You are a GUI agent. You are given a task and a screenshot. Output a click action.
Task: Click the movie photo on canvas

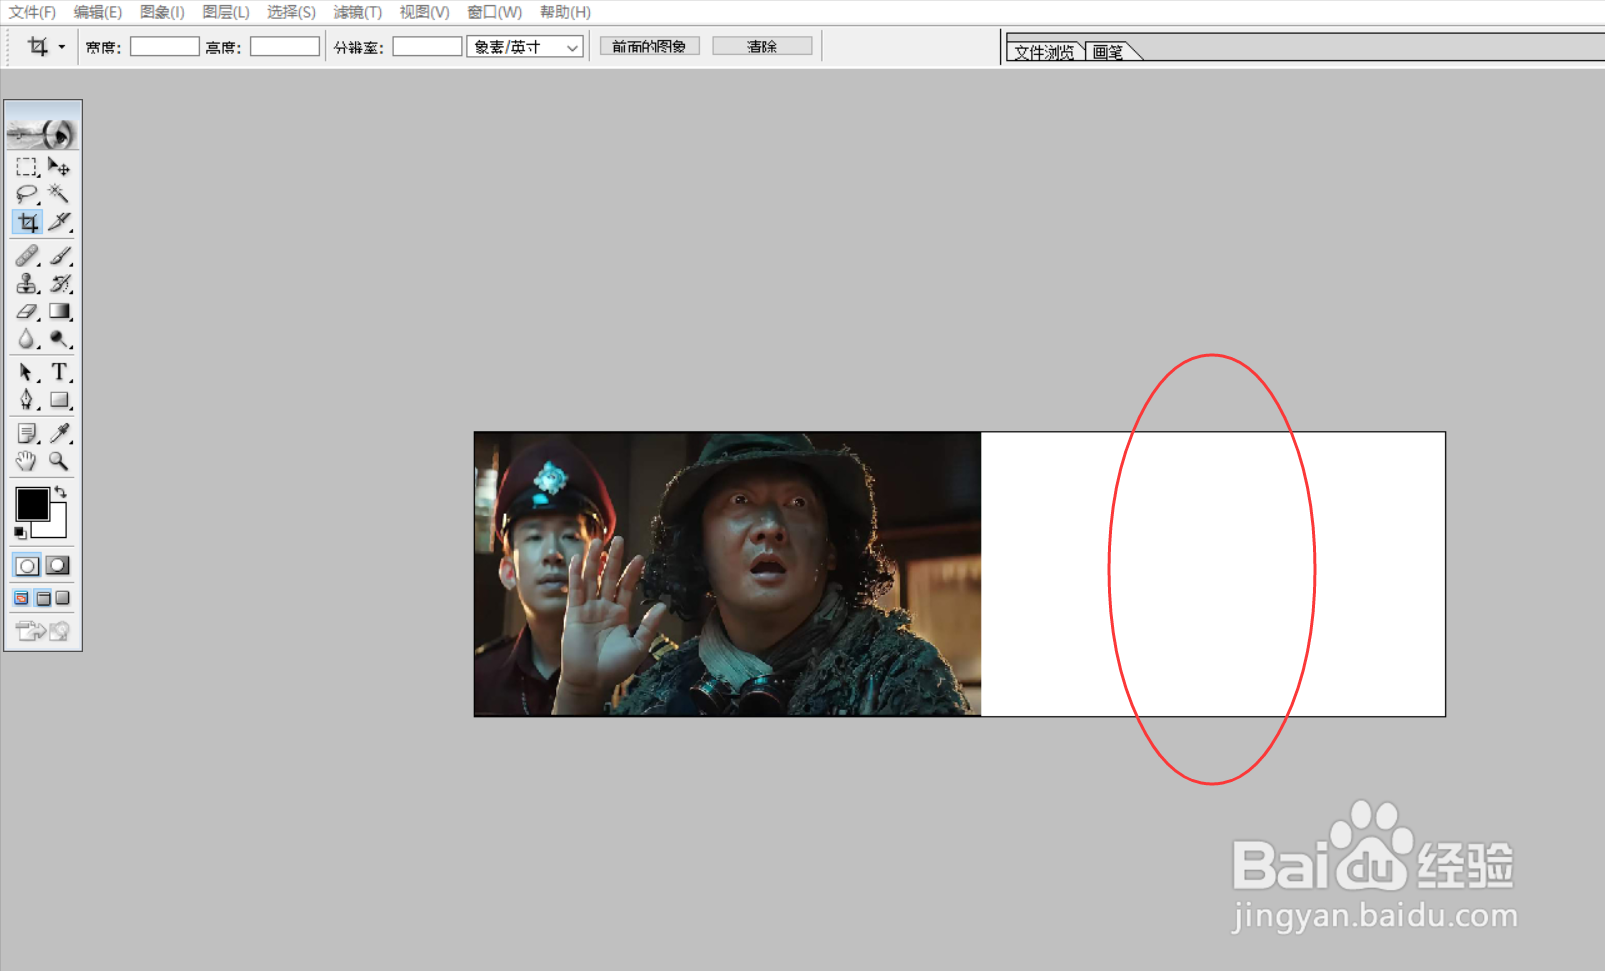click(728, 574)
